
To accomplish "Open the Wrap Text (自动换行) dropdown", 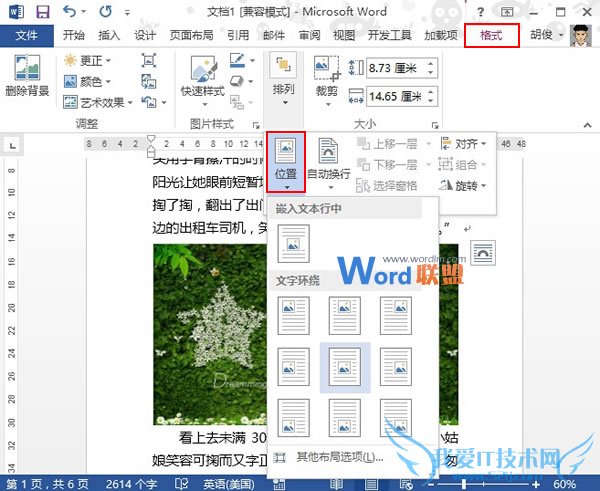I will [x=329, y=162].
